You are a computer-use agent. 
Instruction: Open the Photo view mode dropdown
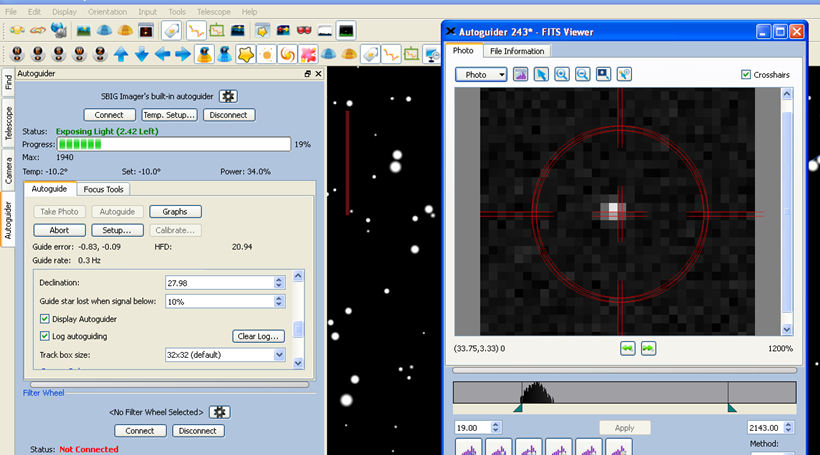click(x=482, y=74)
